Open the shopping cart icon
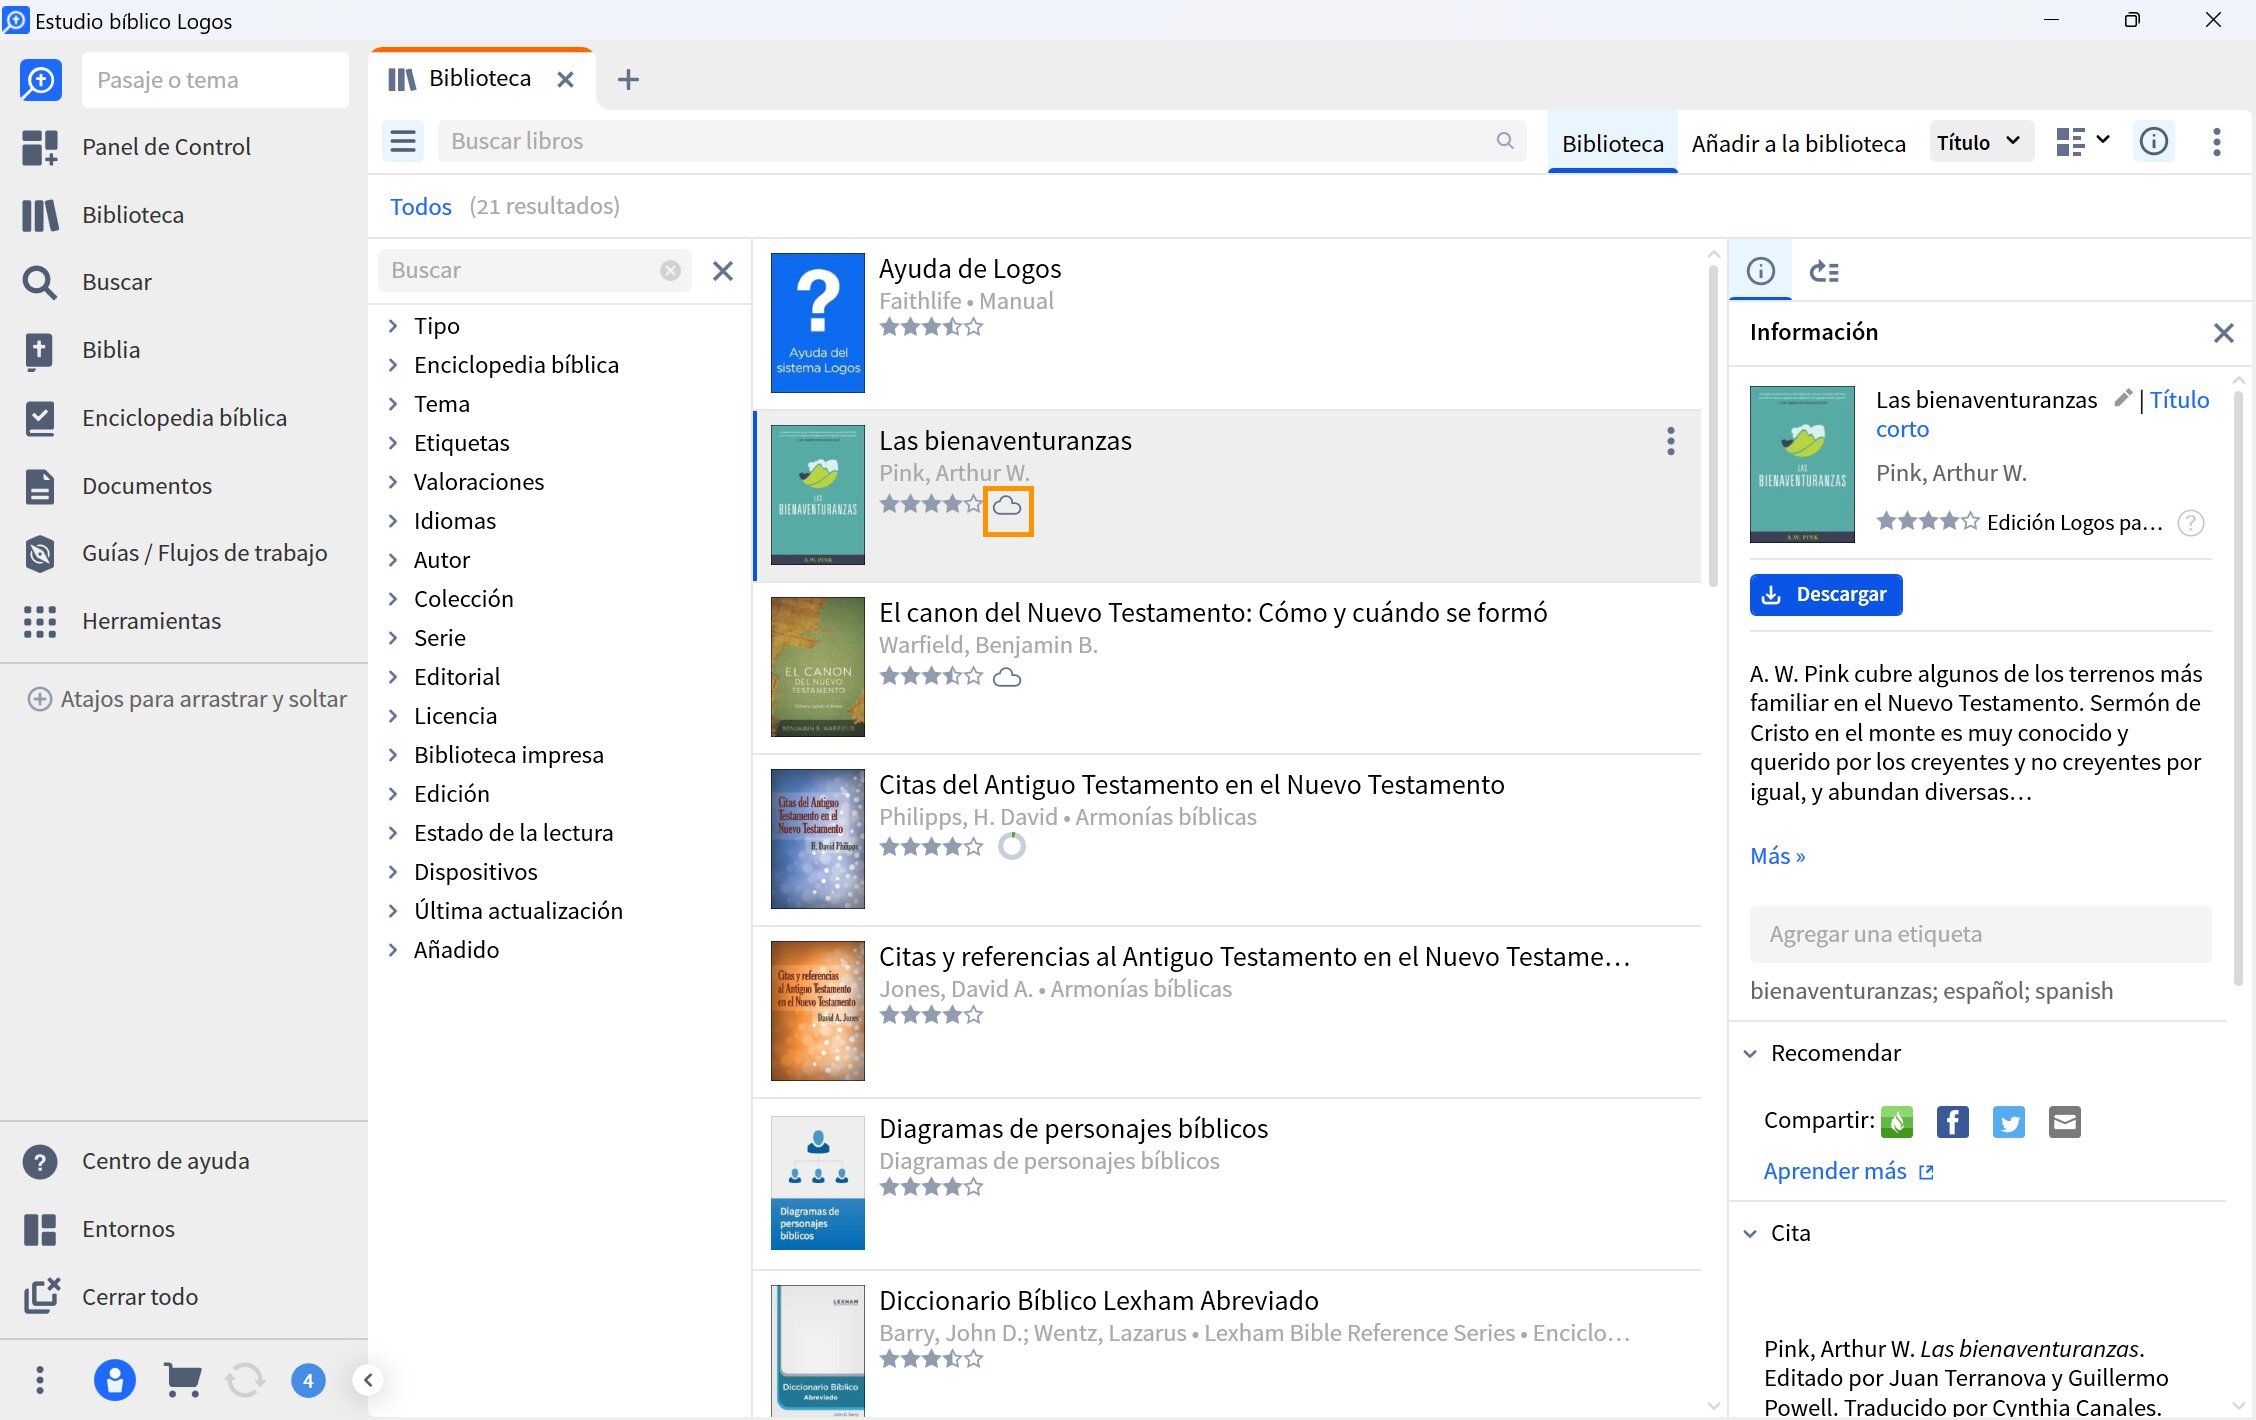 pos(182,1381)
